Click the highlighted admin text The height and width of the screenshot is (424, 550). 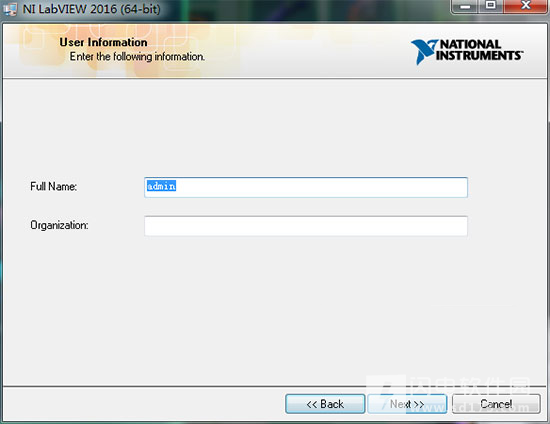(x=161, y=186)
